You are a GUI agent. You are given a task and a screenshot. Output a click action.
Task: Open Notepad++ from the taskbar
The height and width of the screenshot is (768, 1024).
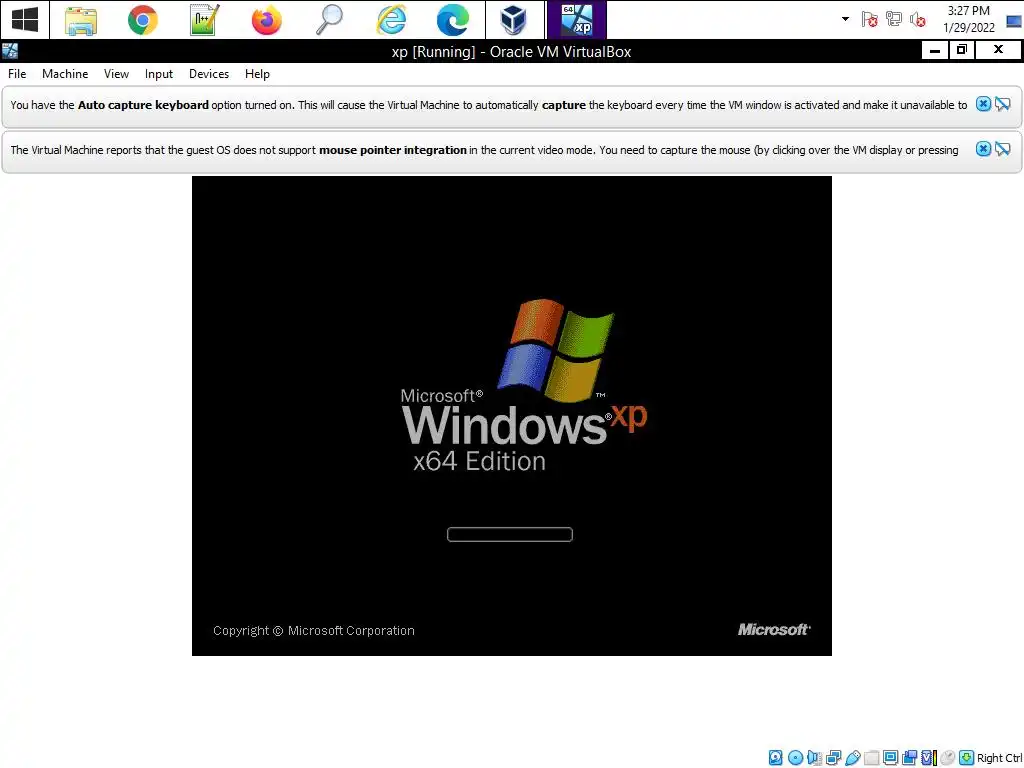pos(204,20)
